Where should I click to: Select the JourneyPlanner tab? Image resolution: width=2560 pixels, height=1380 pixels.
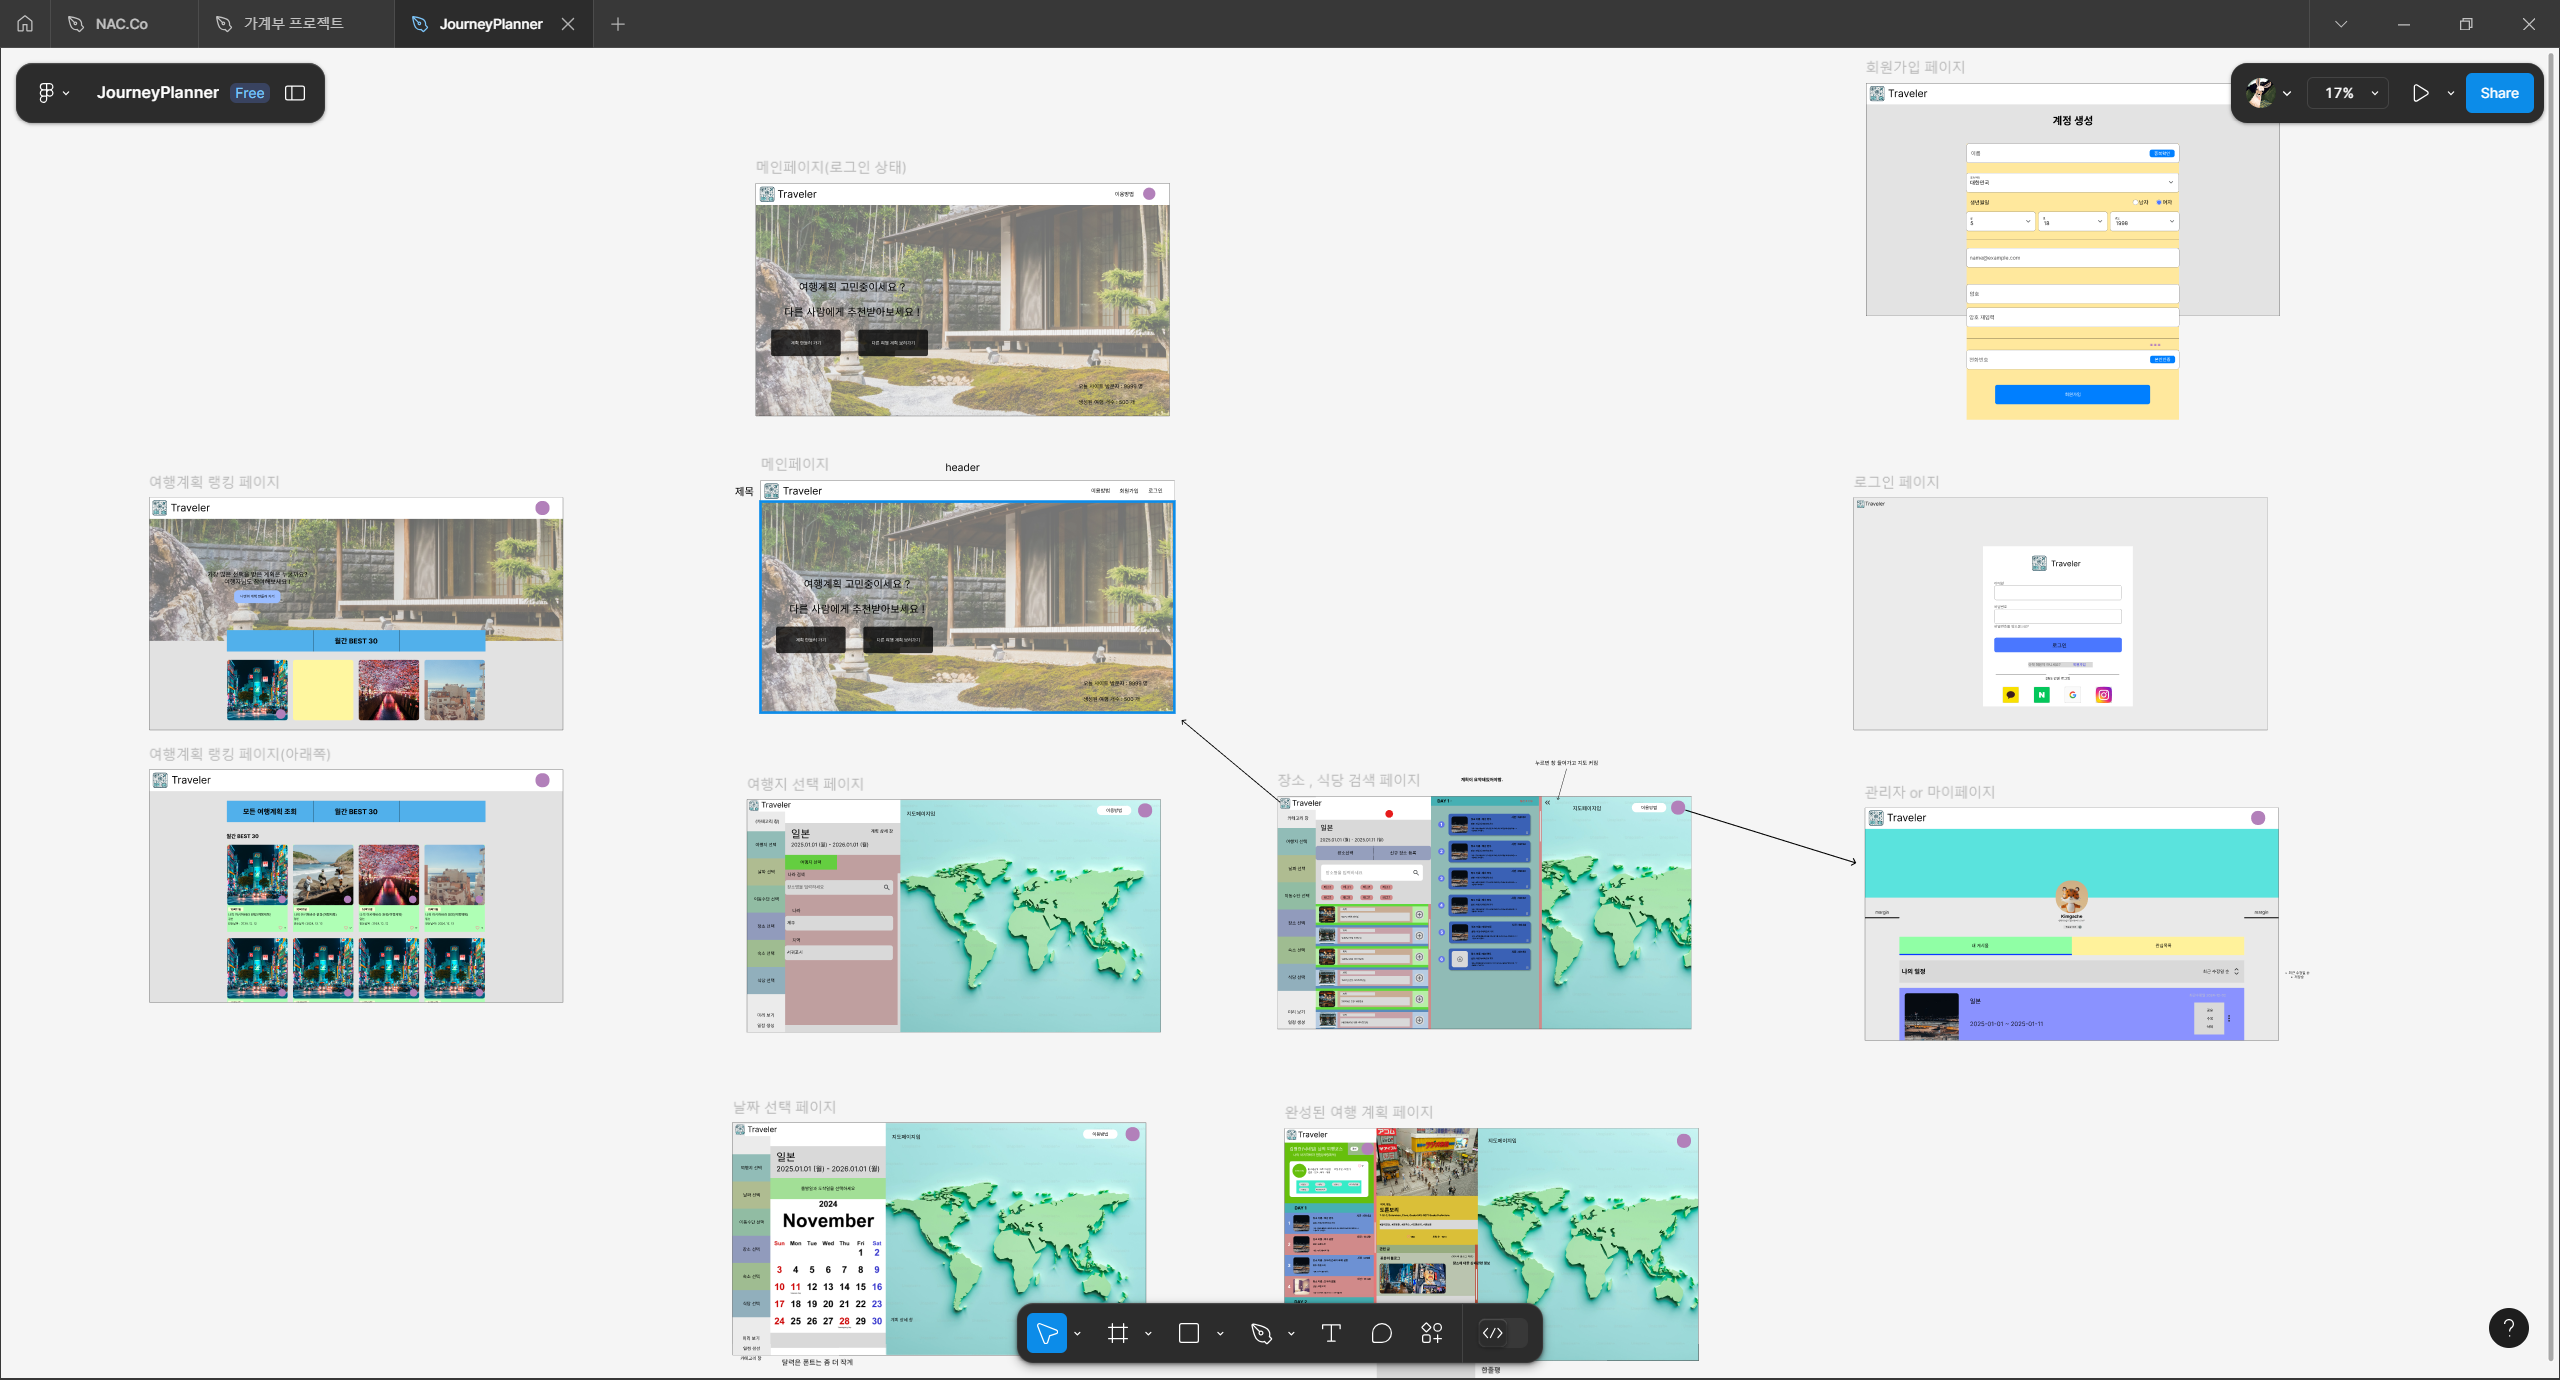491,24
